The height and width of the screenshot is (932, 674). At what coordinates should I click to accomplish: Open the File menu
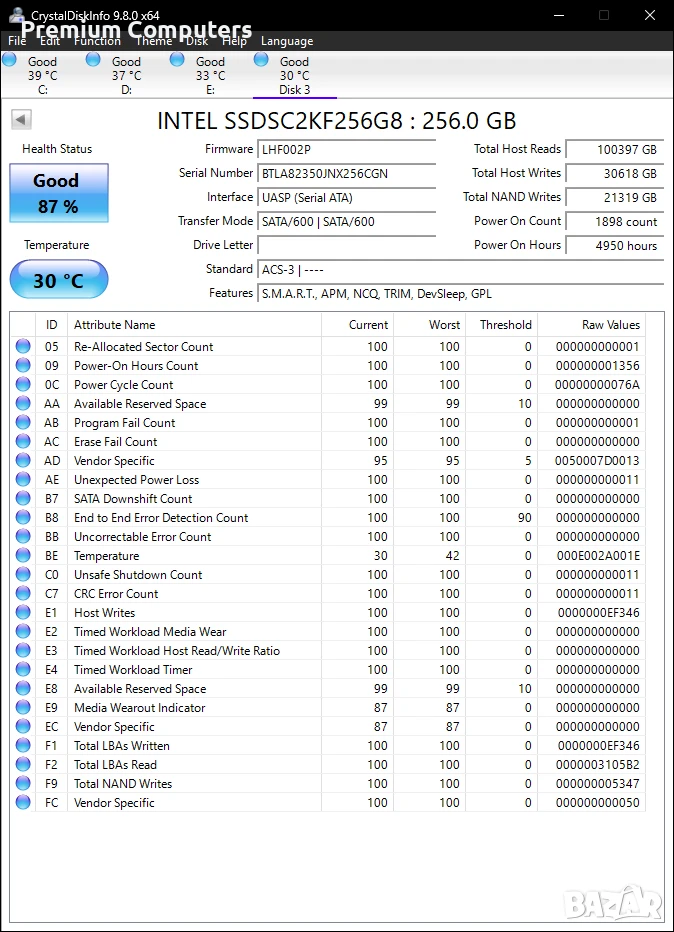[x=17, y=41]
